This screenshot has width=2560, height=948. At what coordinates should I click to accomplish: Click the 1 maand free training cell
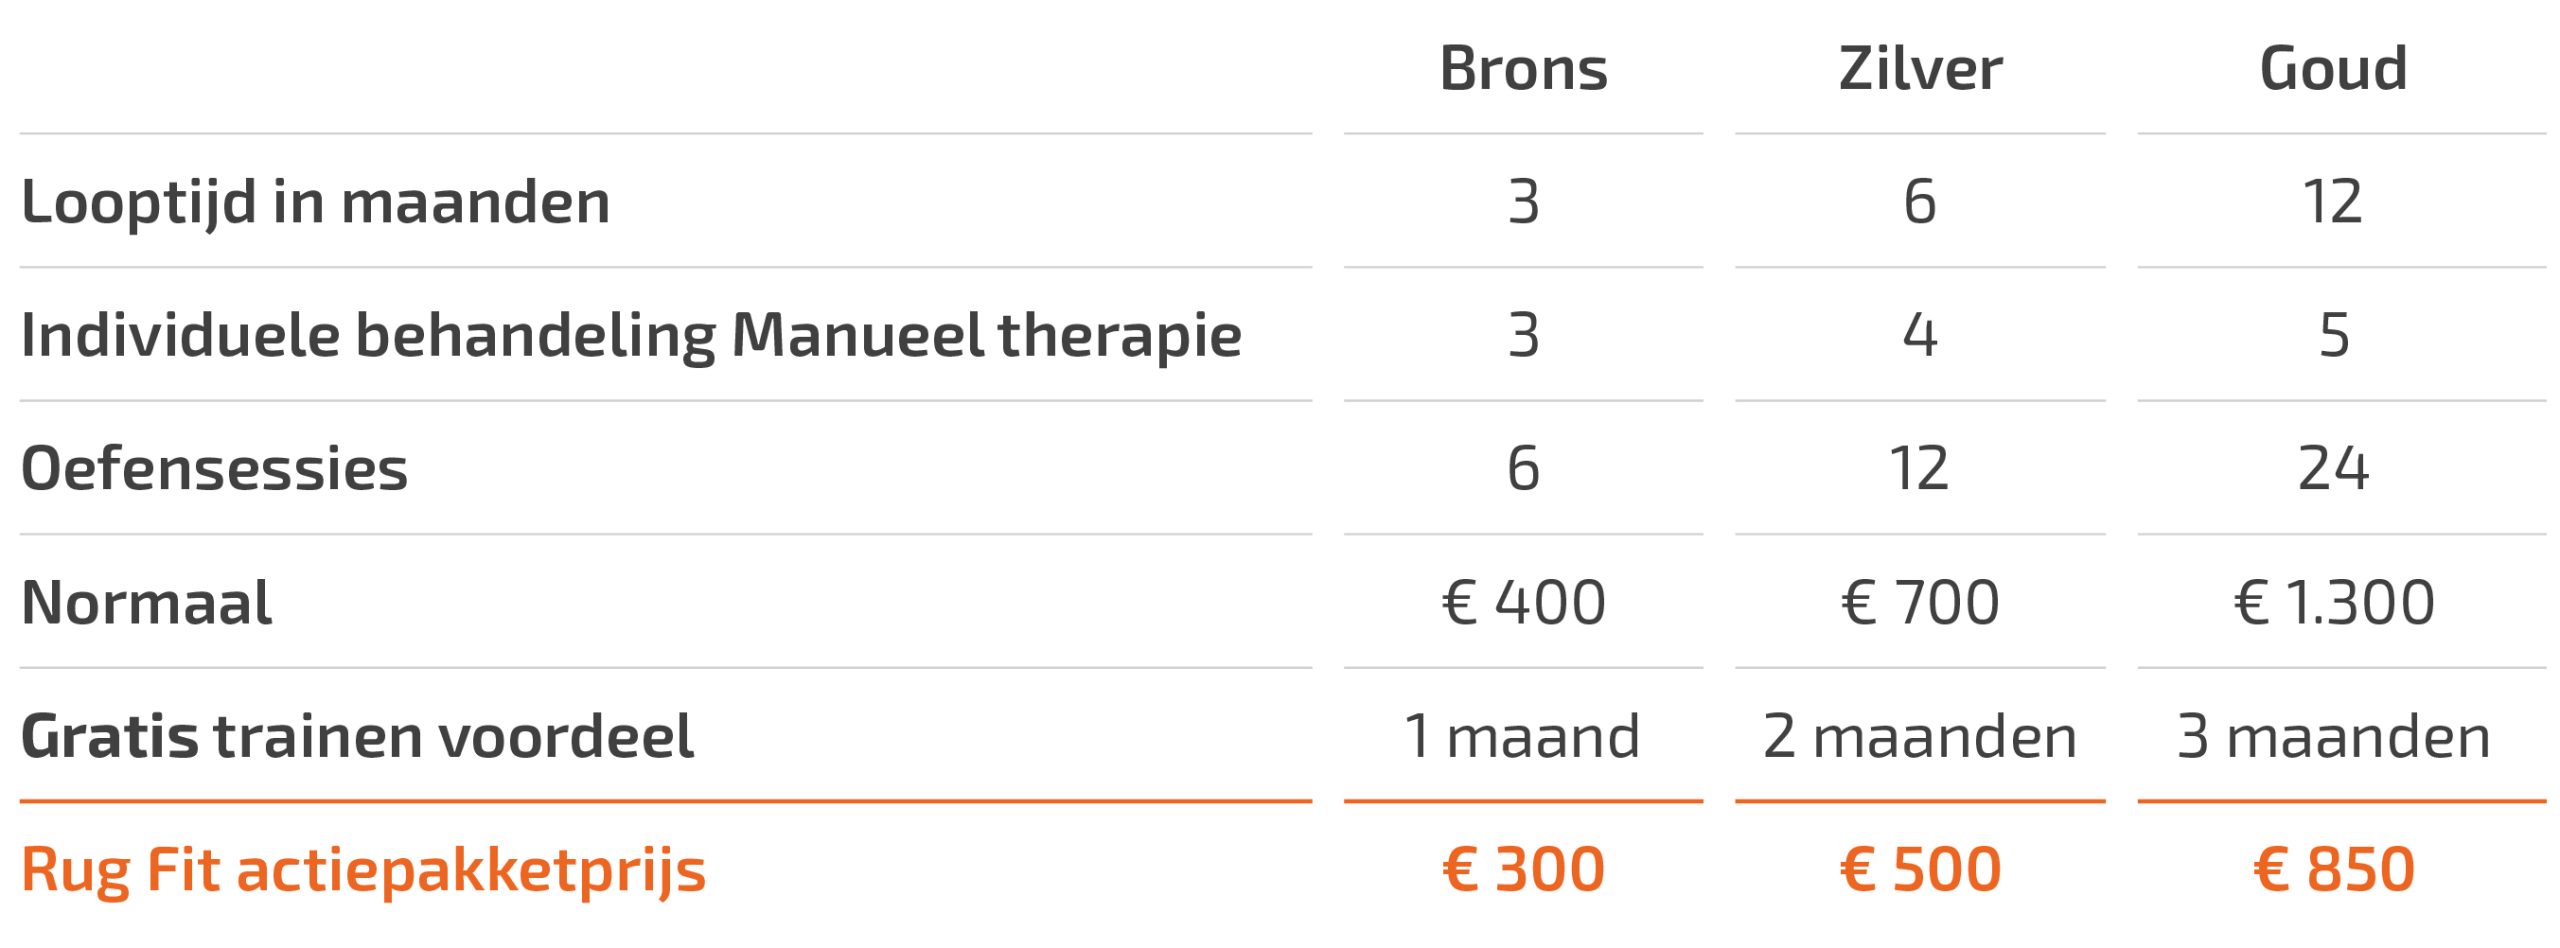click(x=1522, y=736)
